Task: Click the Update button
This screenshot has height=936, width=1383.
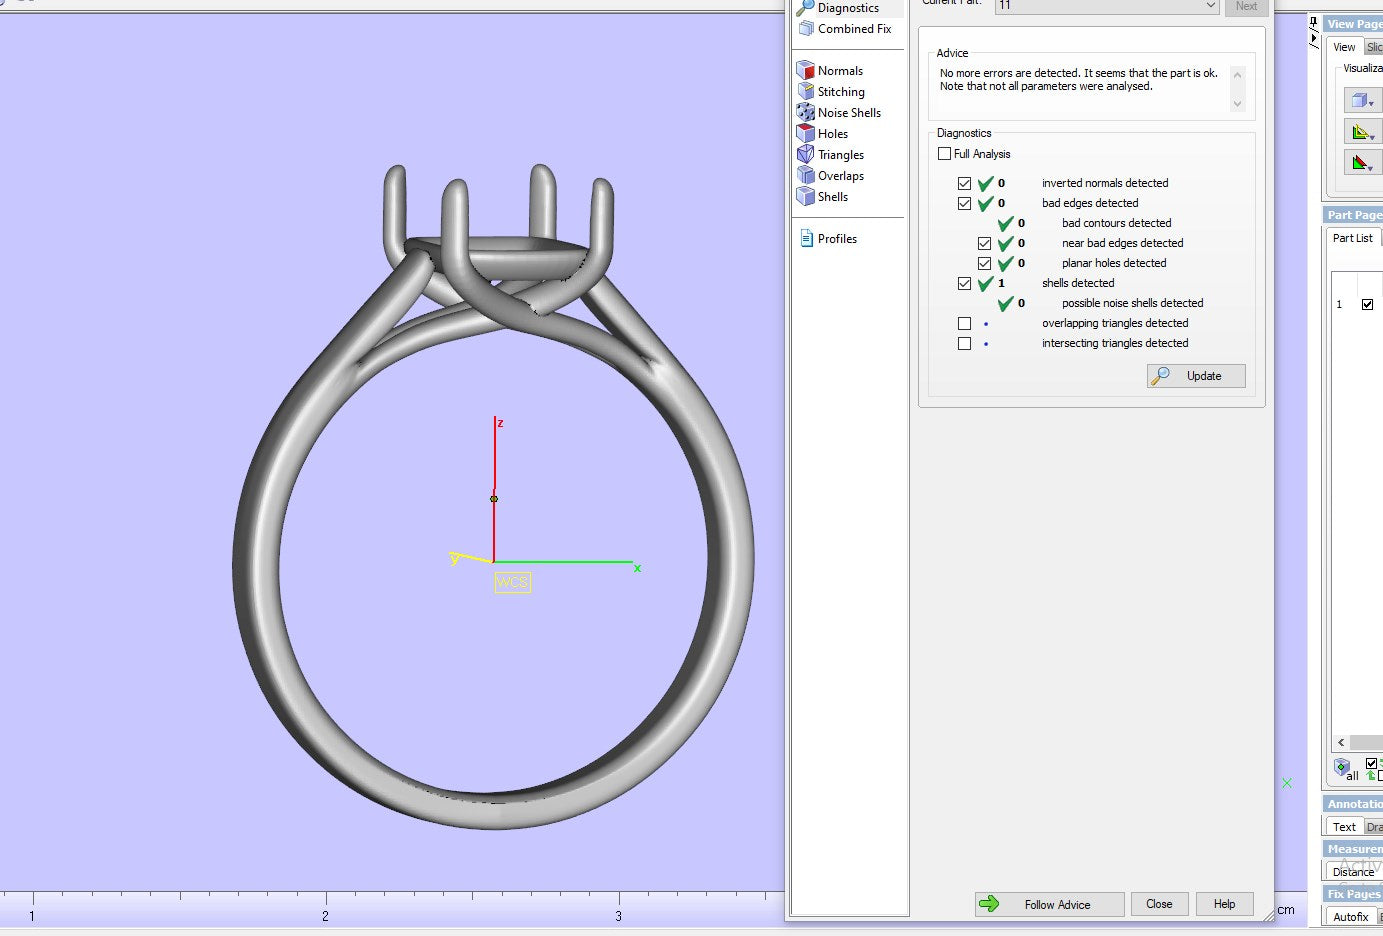Action: (1196, 376)
